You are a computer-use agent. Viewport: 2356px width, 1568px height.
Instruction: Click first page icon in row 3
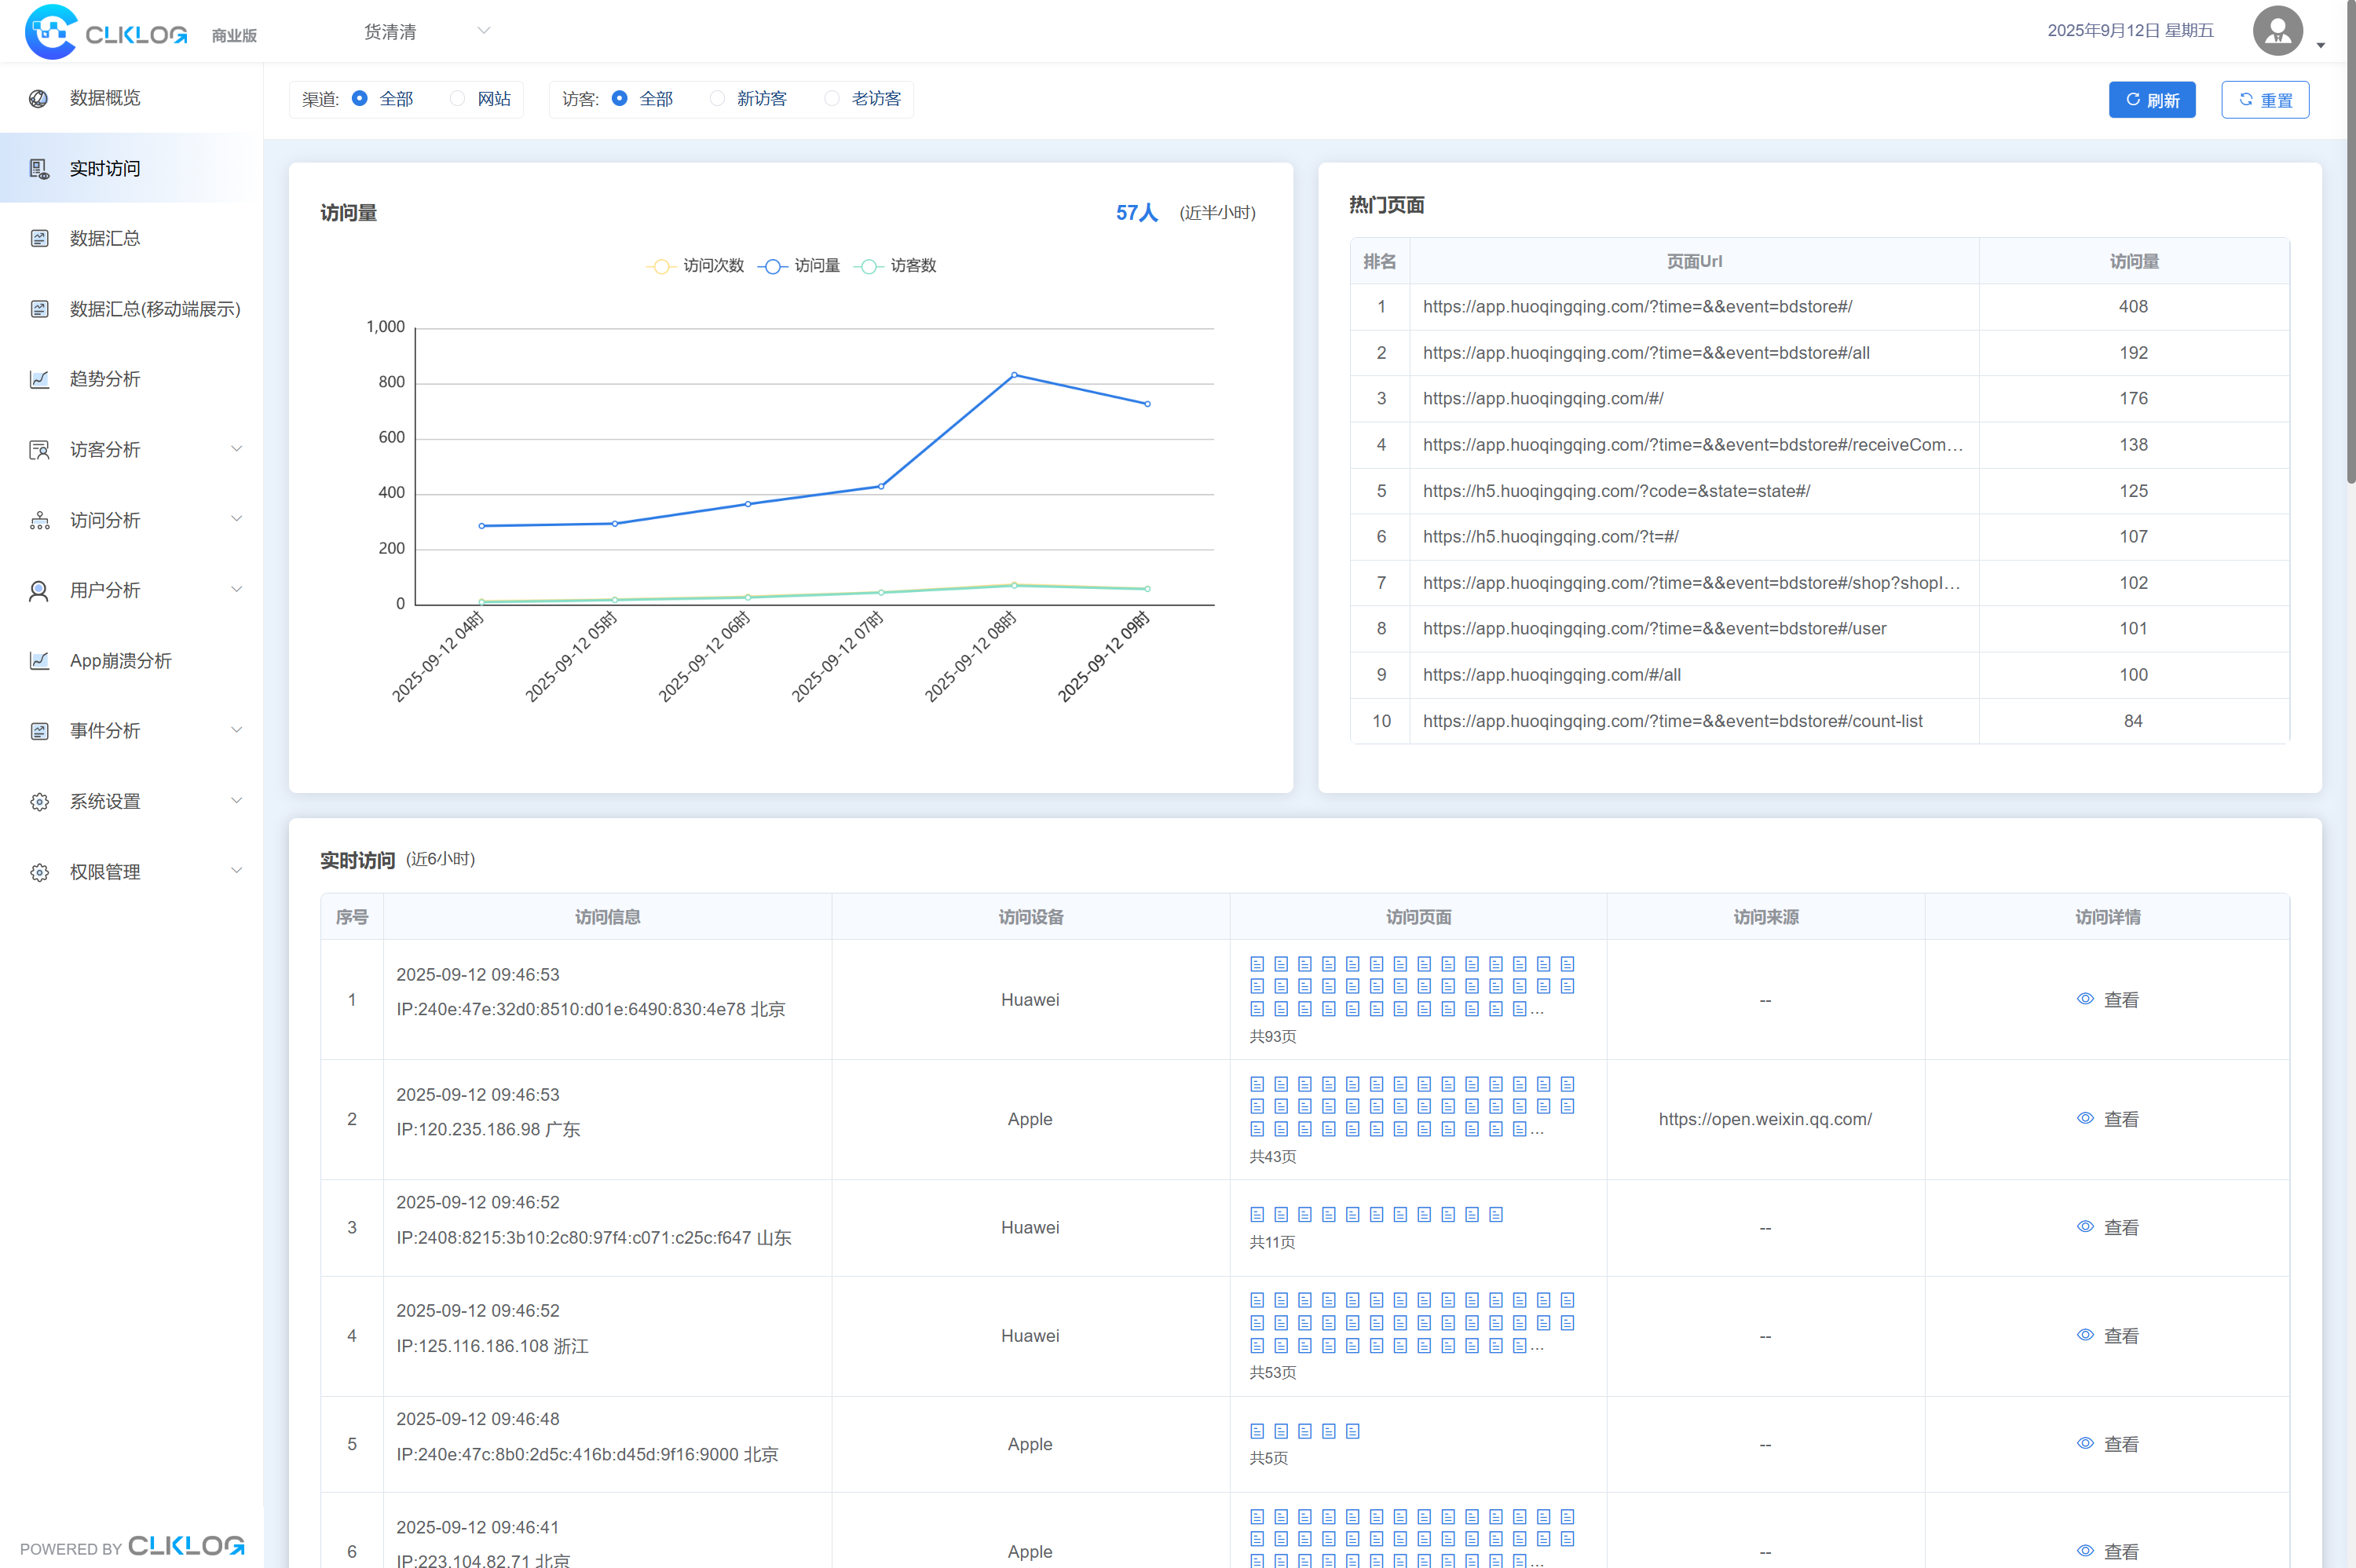click(x=1257, y=1214)
